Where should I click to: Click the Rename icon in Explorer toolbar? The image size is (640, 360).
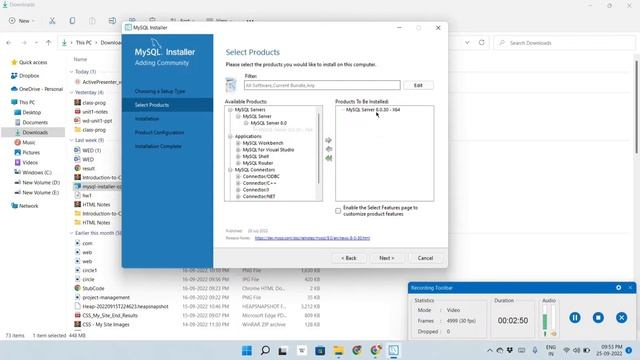[112, 20]
